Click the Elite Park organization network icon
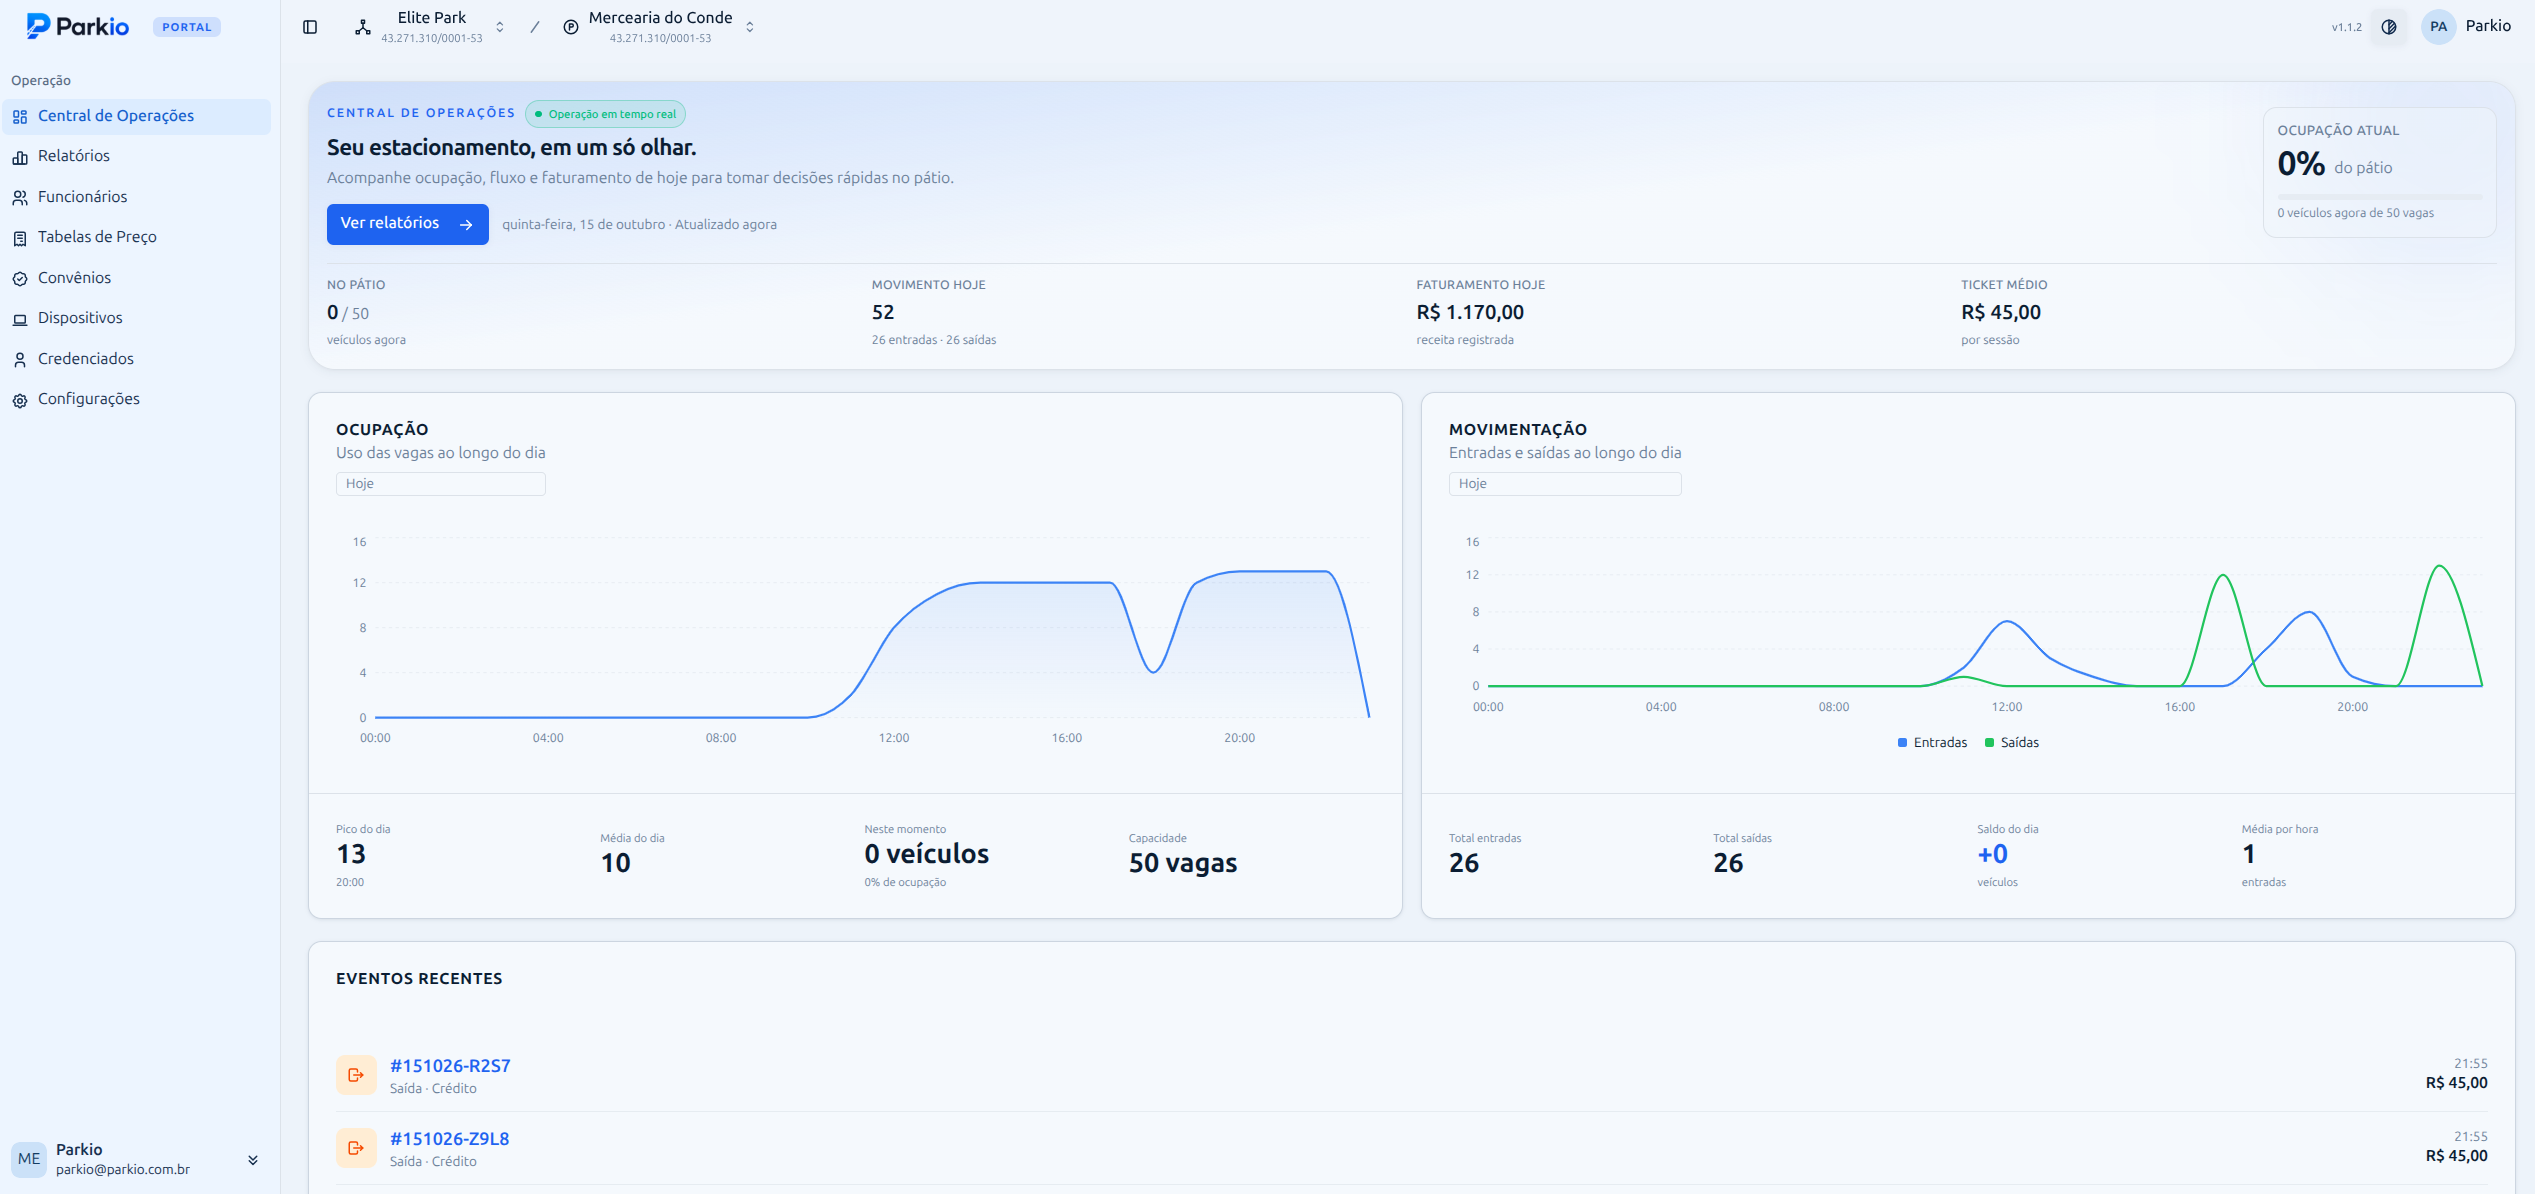The width and height of the screenshot is (2535, 1194). coord(363,27)
